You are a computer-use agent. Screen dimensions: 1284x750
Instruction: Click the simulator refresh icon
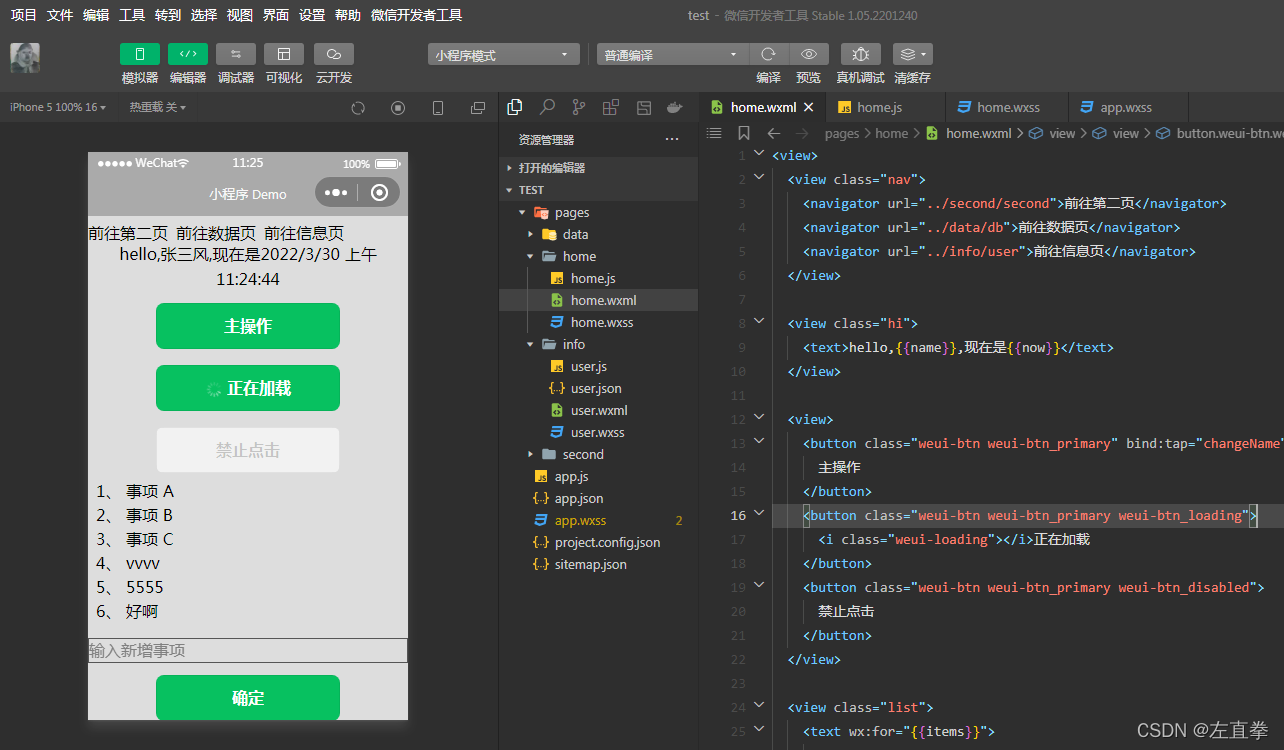358,108
